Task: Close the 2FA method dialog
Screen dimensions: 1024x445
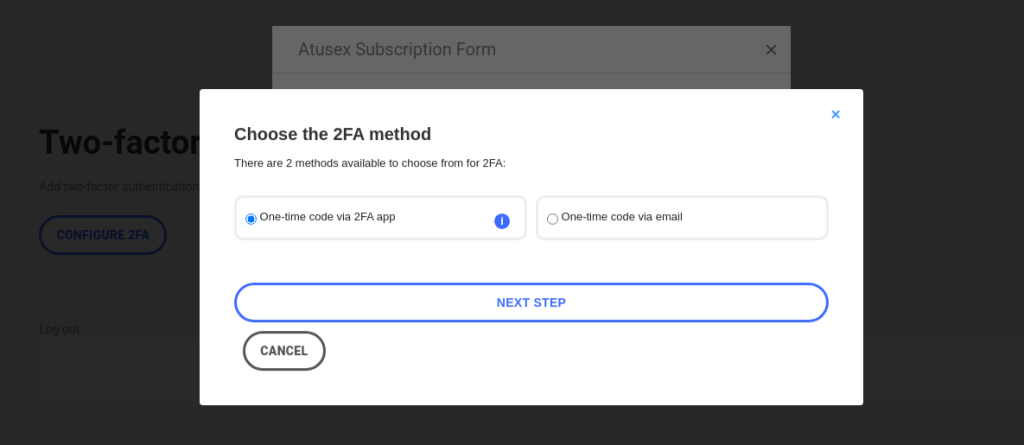Action: click(835, 115)
